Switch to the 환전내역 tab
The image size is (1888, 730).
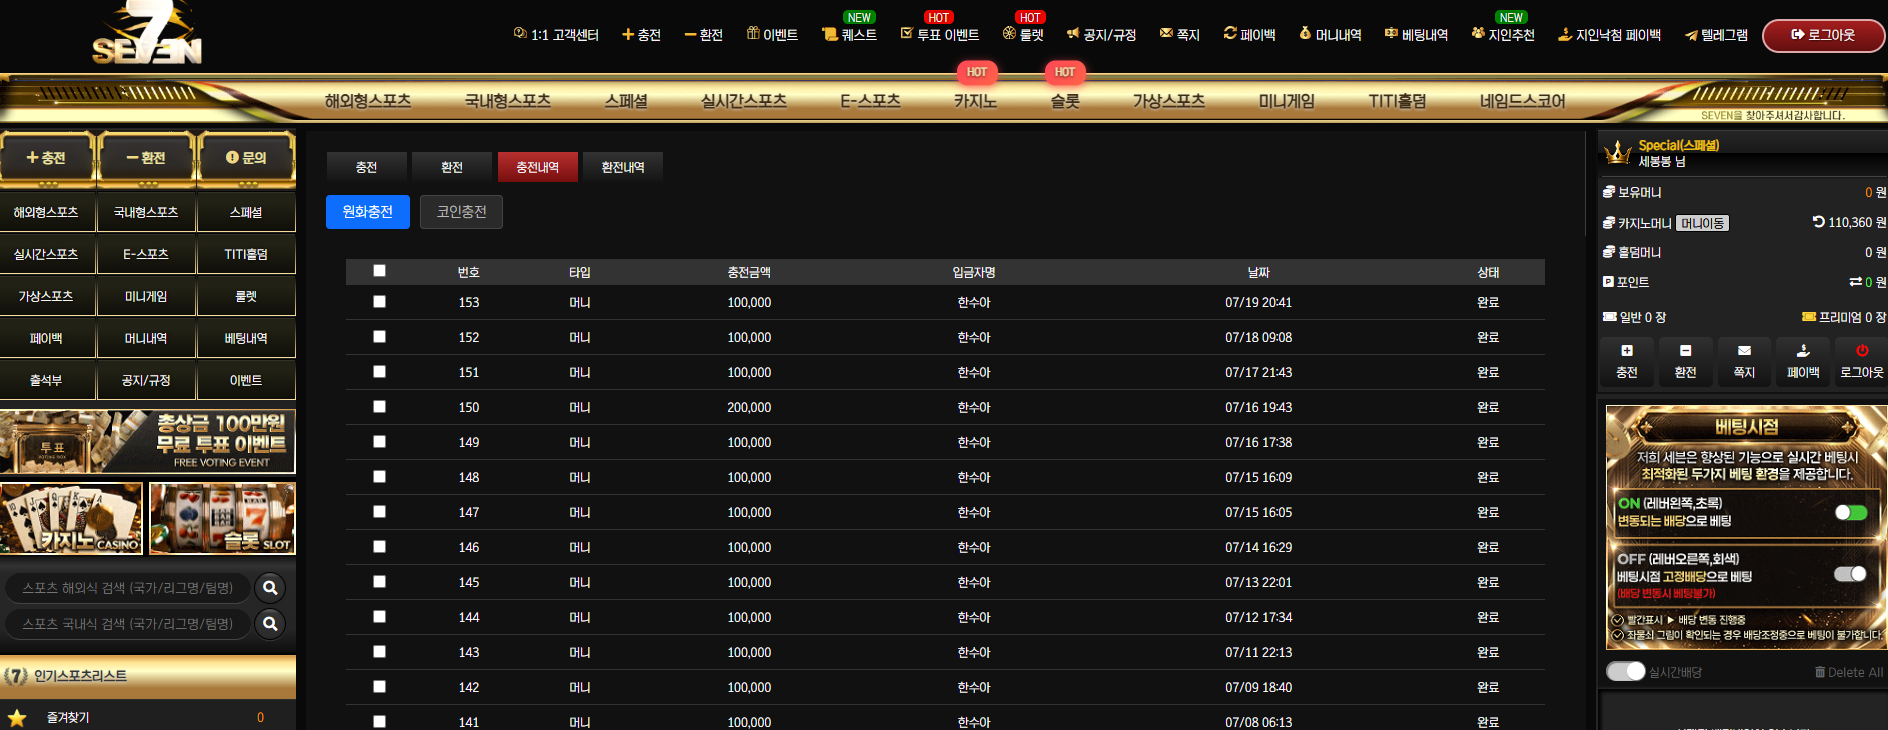(623, 167)
